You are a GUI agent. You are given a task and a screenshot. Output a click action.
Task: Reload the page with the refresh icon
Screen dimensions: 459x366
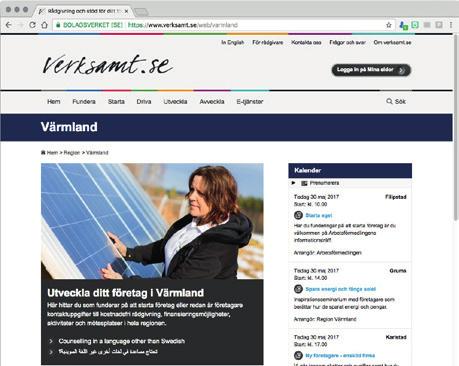[x=32, y=25]
